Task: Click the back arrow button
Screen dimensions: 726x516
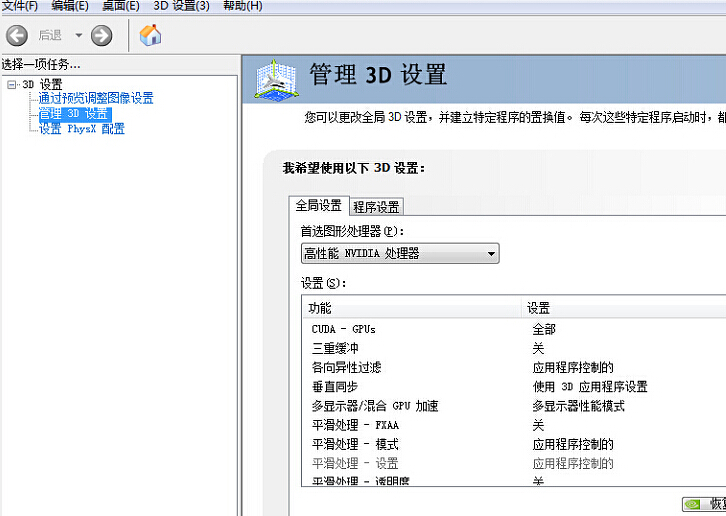Action: (x=17, y=36)
